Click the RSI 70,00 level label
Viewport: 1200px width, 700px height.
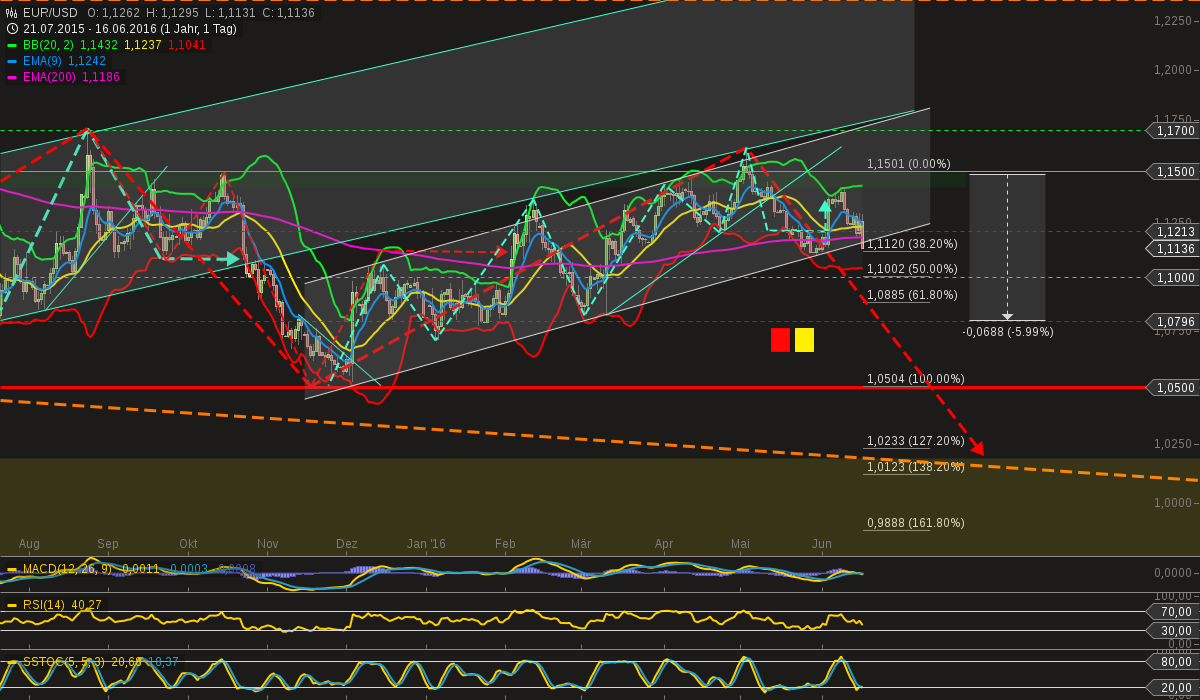1175,612
